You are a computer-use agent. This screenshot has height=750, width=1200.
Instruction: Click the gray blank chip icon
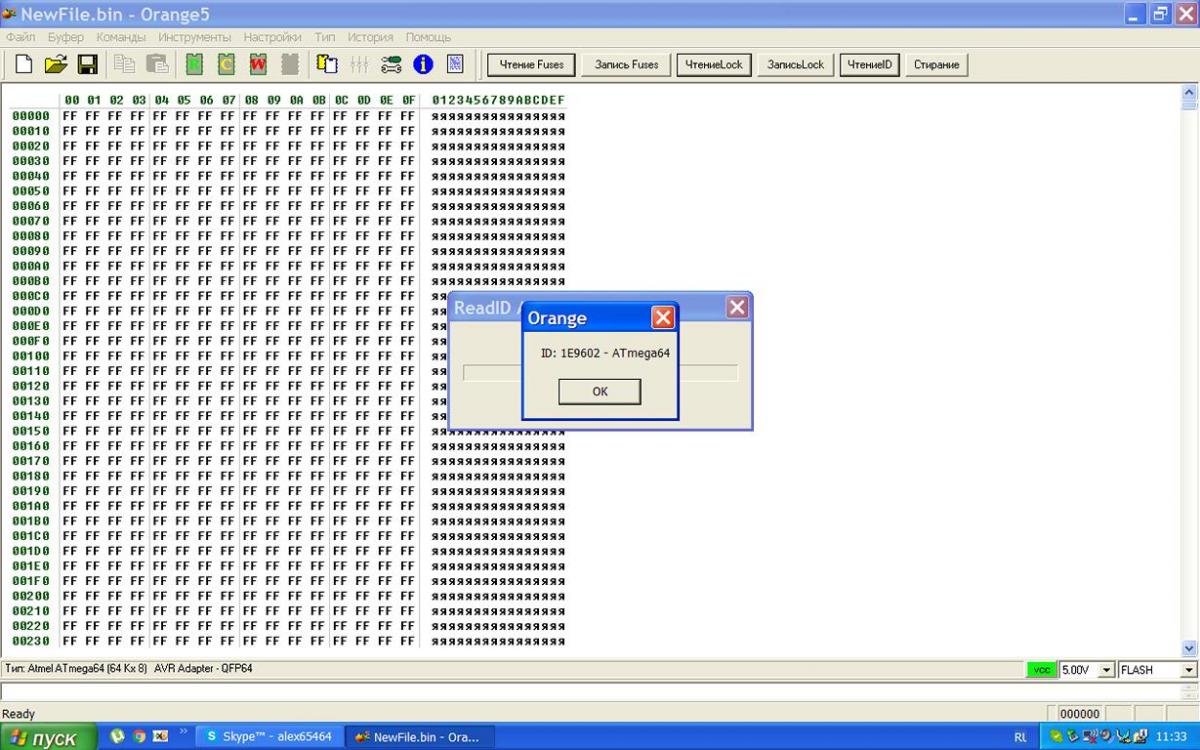[x=290, y=65]
